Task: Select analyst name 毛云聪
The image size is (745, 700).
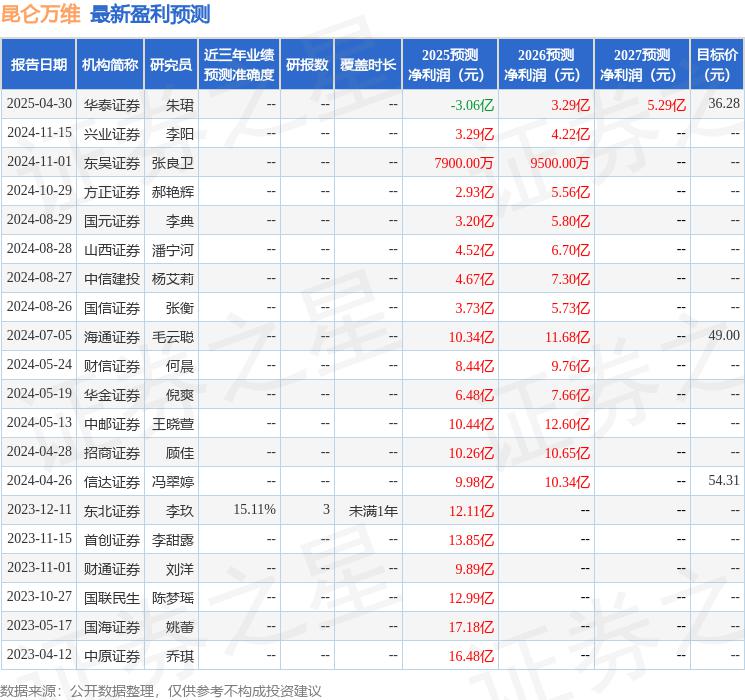Action: 172,337
